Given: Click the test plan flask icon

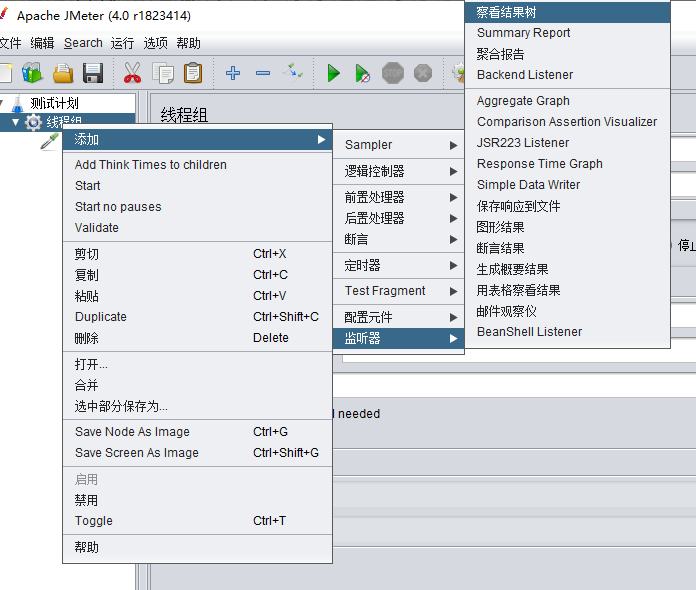Looking at the screenshot, I should [x=18, y=103].
